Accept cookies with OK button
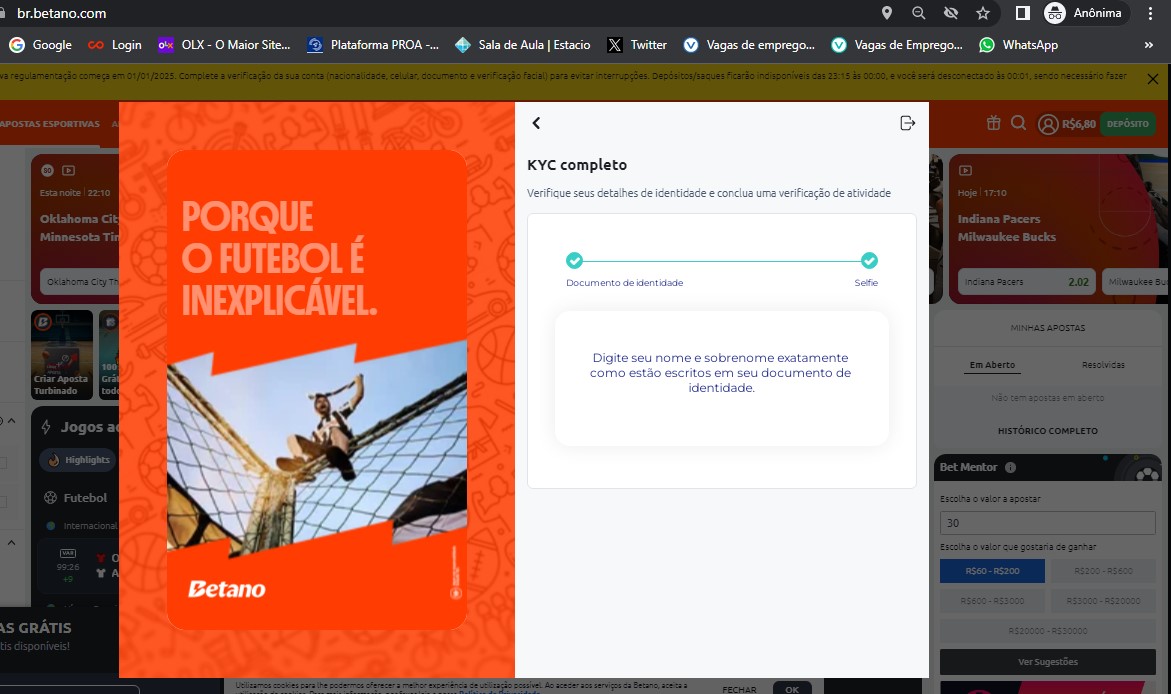Viewport: 1171px width, 694px height. point(792,689)
